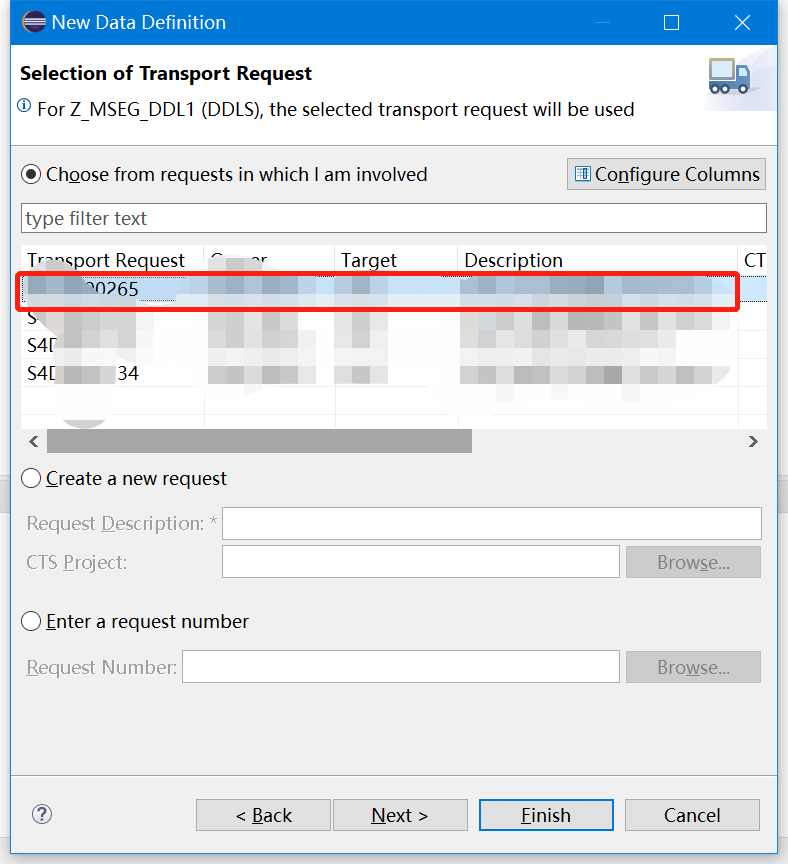
Task: Select the Enter a request number option
Action: pyautogui.click(x=30, y=620)
